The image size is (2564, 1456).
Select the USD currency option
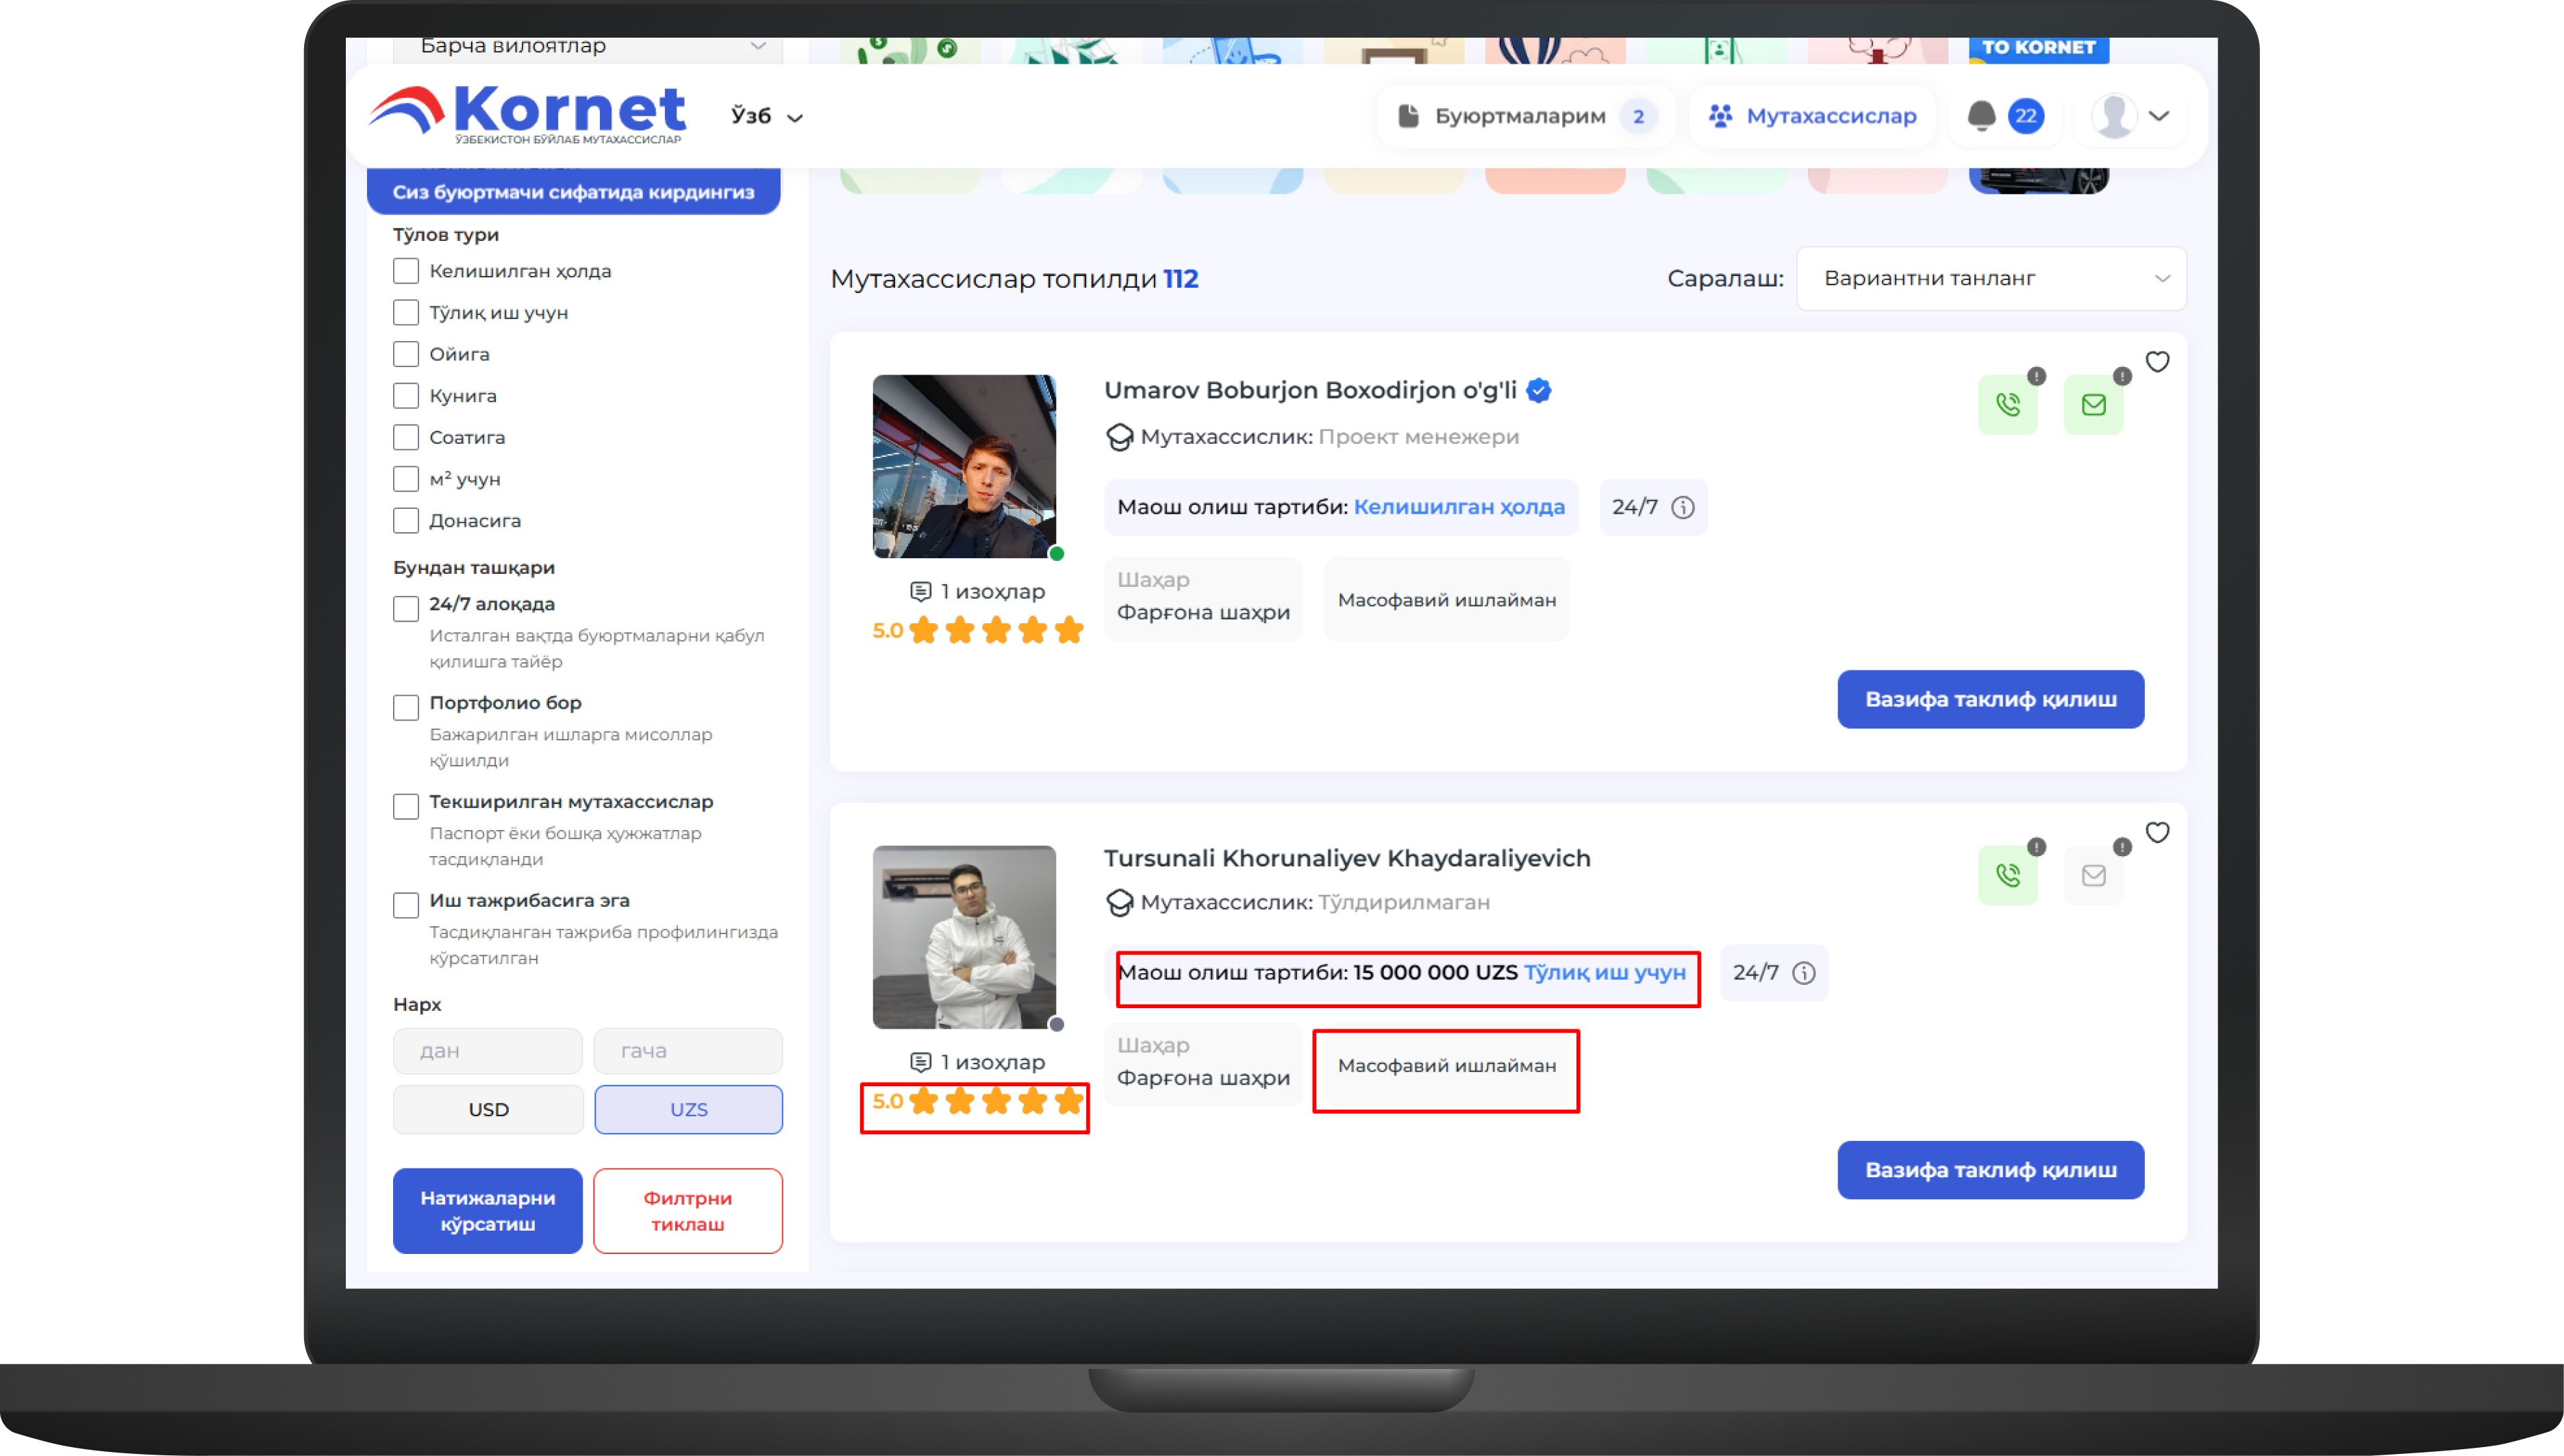pos(488,1110)
